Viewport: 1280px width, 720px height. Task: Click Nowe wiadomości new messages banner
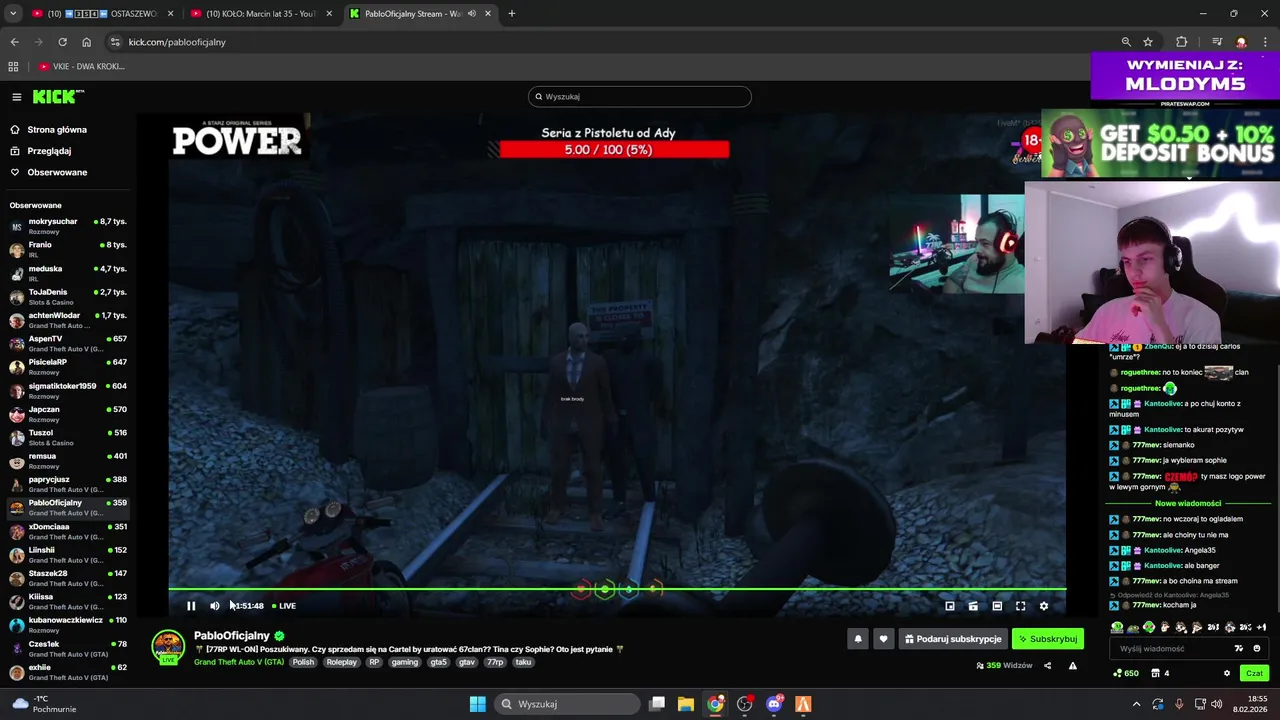click(1188, 504)
